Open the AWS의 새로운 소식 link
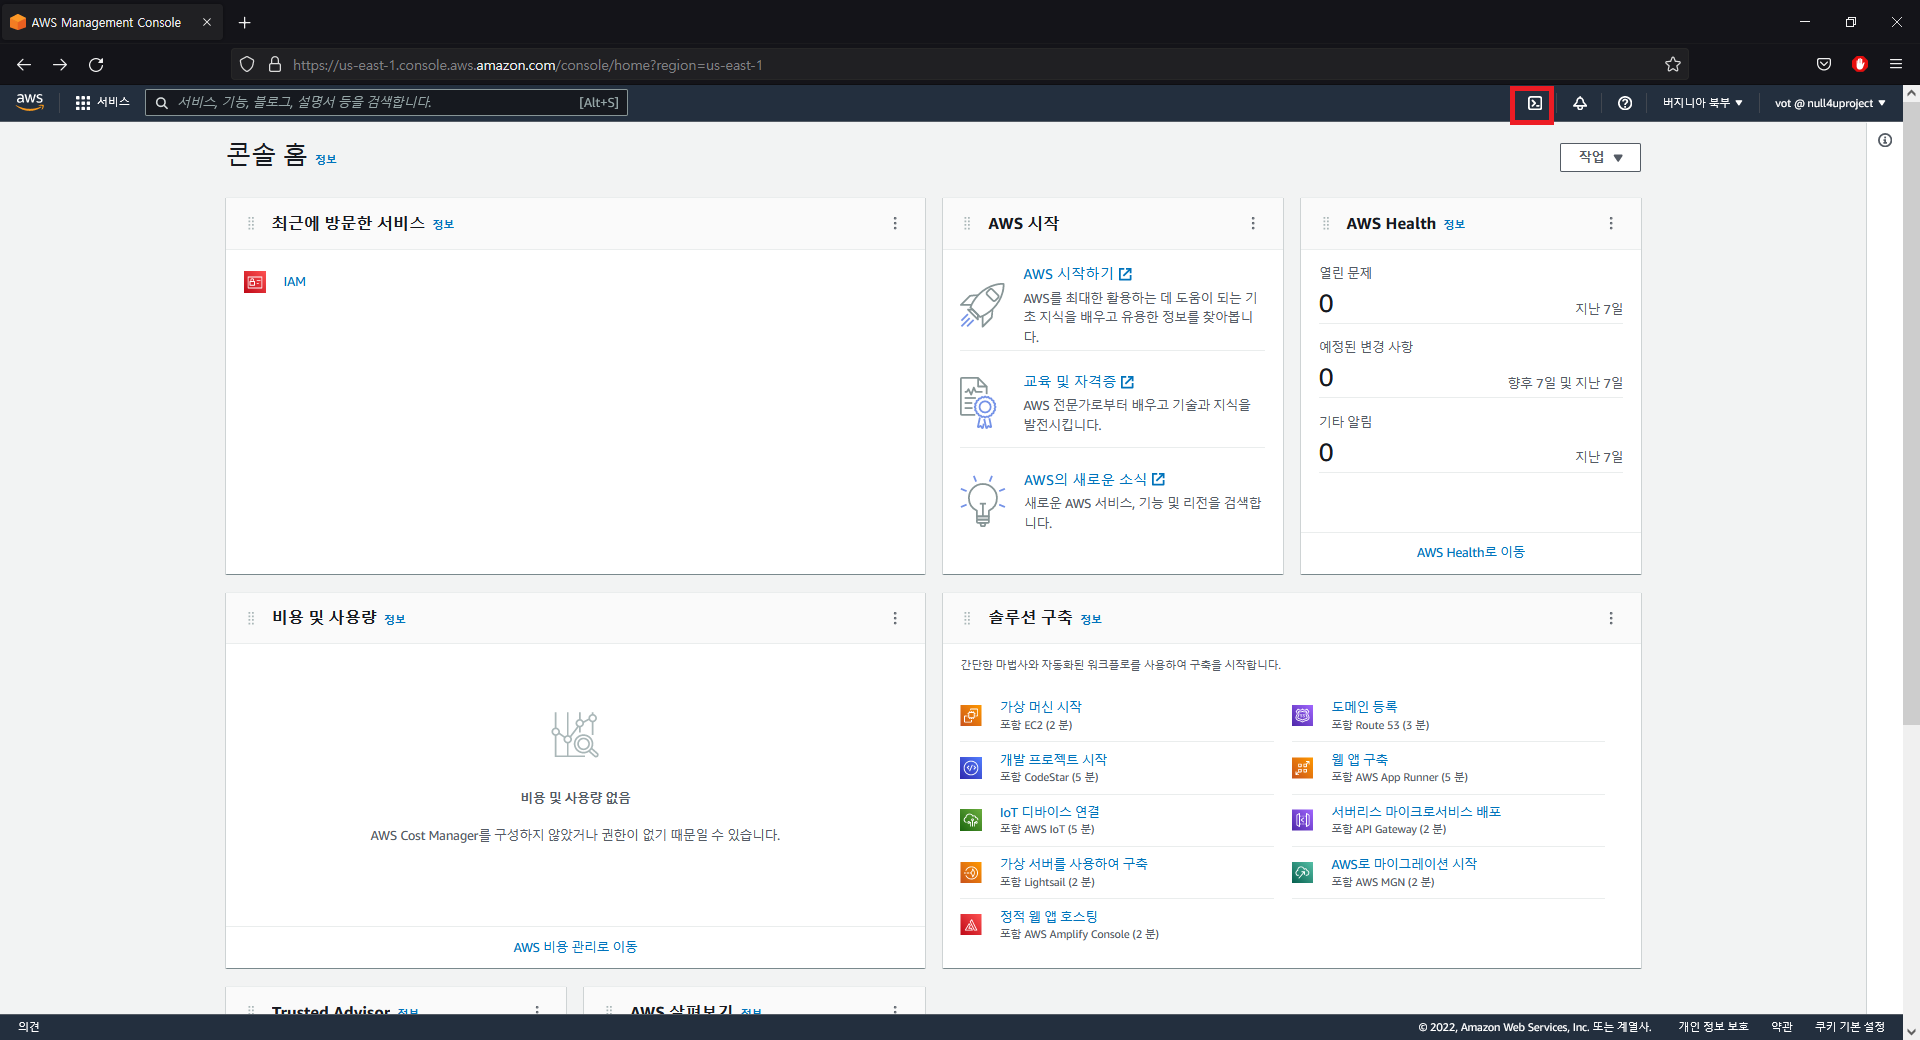Screen dimensions: 1920x1040 tap(1094, 480)
